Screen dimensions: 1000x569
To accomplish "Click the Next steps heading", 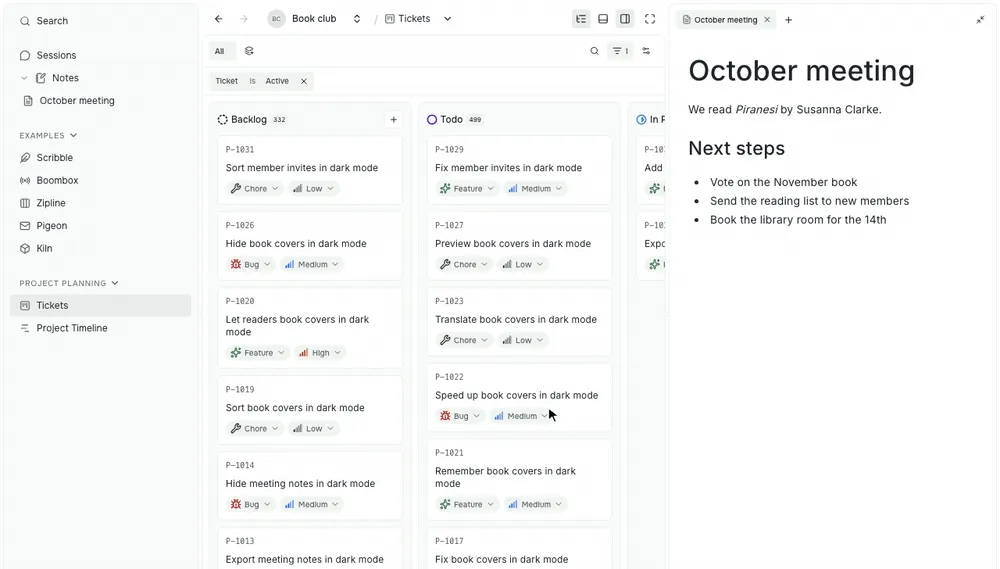I will (x=737, y=149).
